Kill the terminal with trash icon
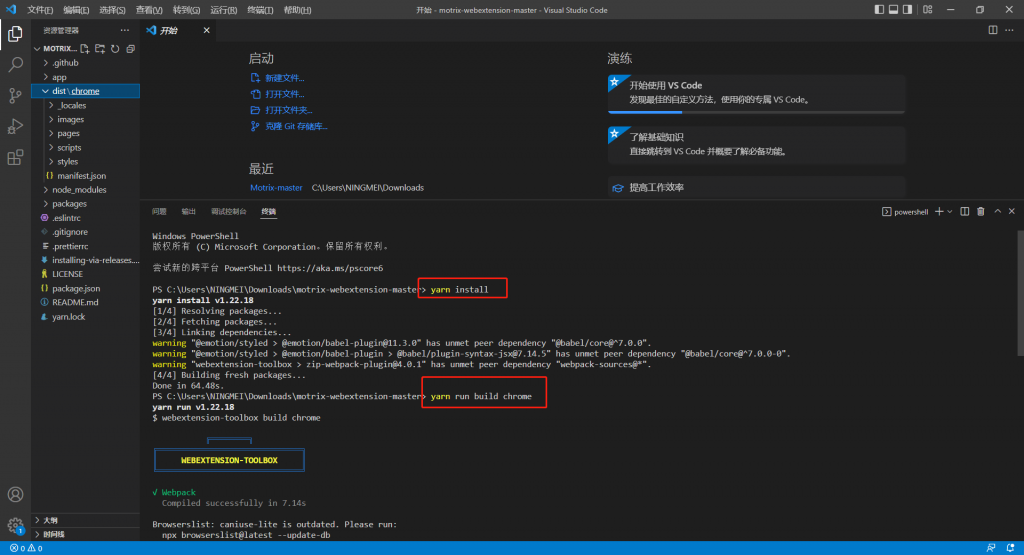This screenshot has height=555, width=1024. pyautogui.click(x=981, y=212)
